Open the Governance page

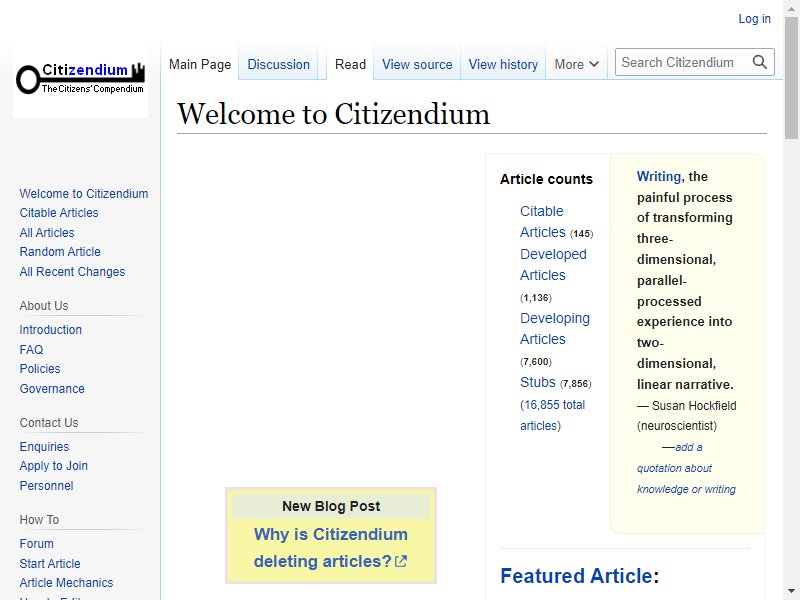tap(52, 389)
